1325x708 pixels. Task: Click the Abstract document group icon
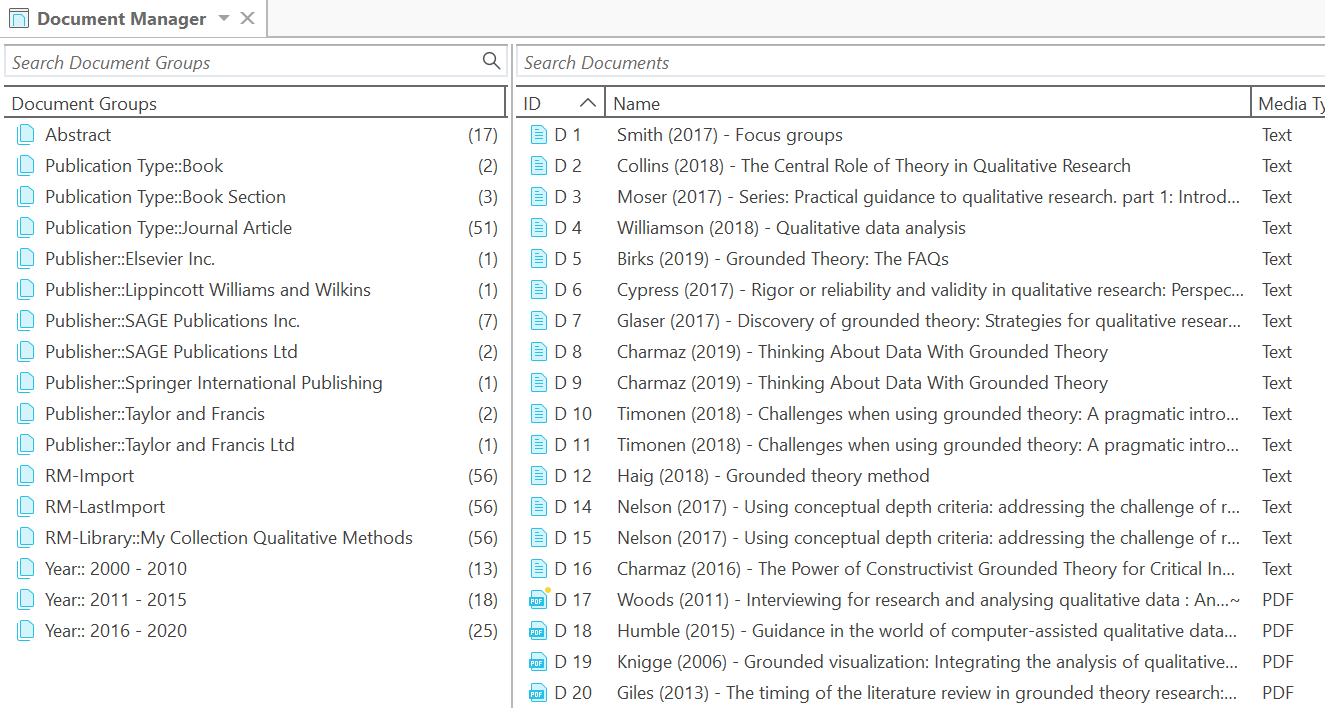(26, 135)
